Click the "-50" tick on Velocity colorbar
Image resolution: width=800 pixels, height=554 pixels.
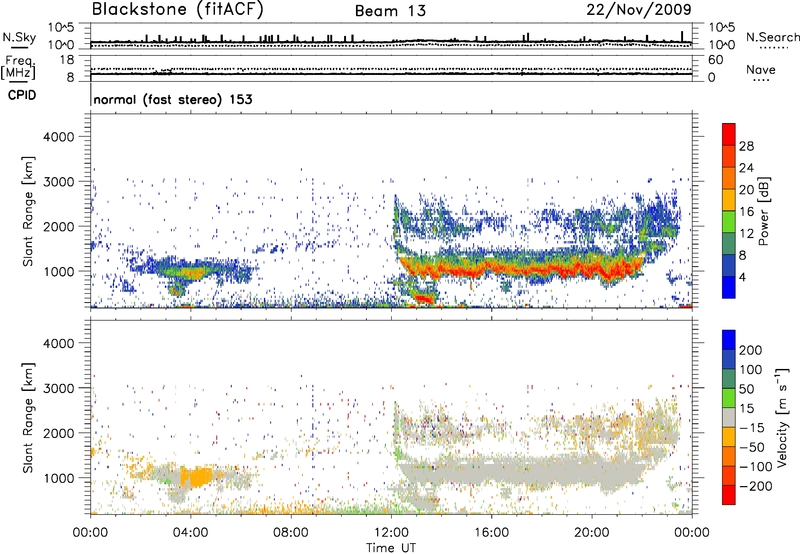752,447
